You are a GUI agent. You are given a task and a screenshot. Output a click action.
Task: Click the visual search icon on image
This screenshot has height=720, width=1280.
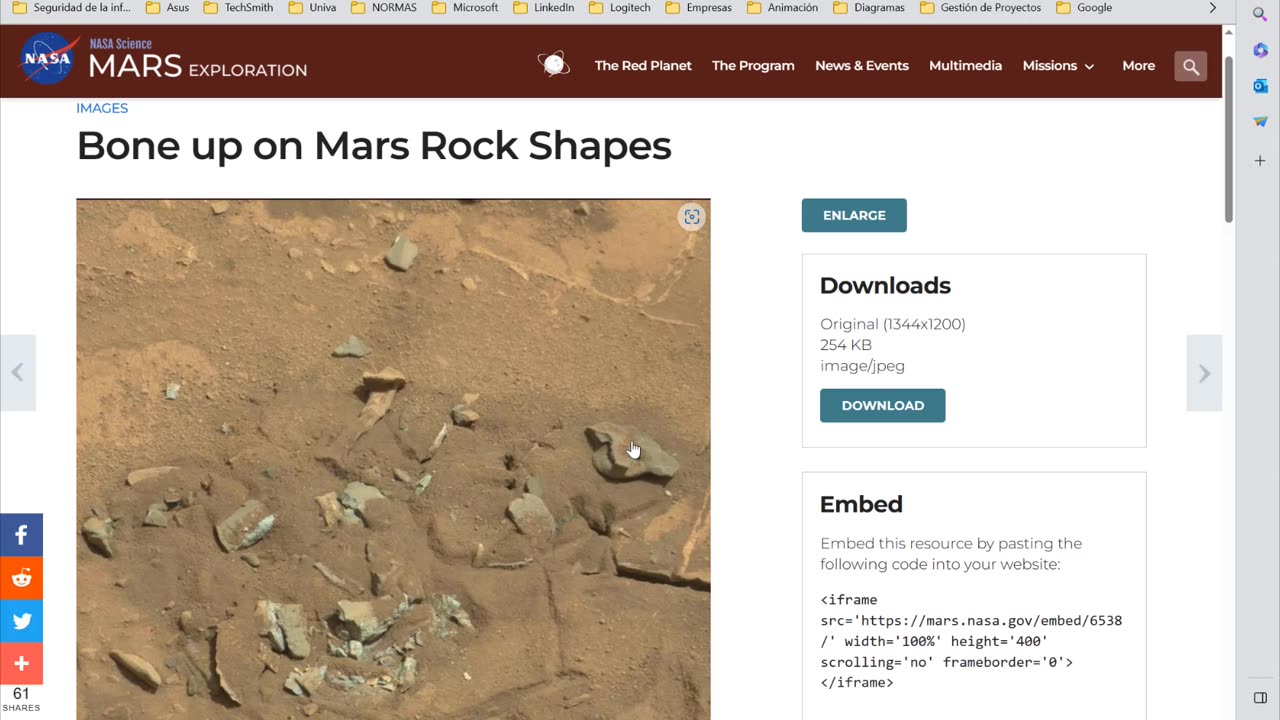[691, 217]
